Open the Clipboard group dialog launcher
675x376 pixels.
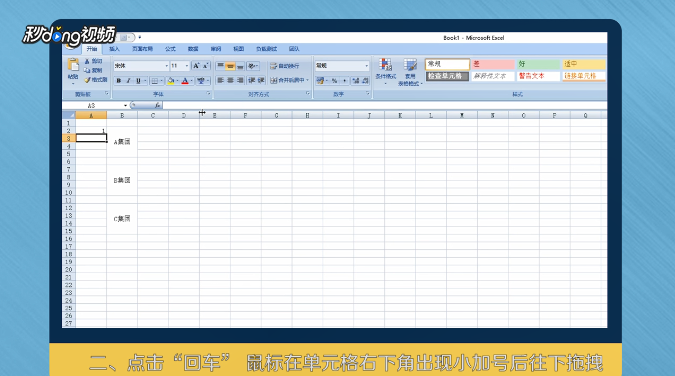tap(106, 93)
